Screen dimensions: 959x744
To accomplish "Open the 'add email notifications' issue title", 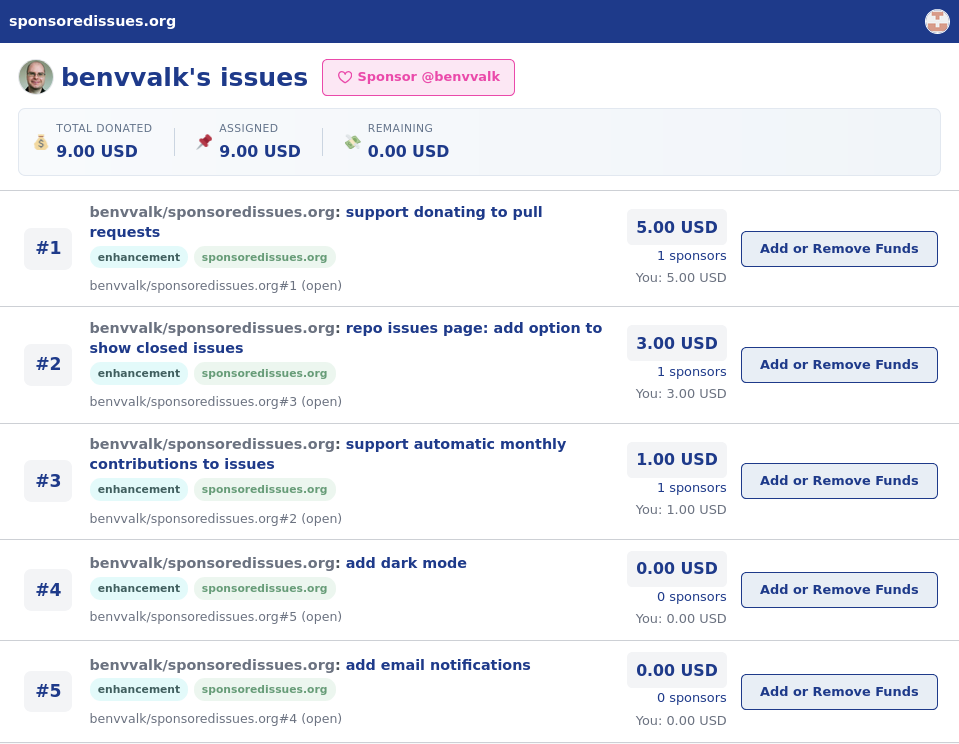I will pyautogui.click(x=437, y=665).
